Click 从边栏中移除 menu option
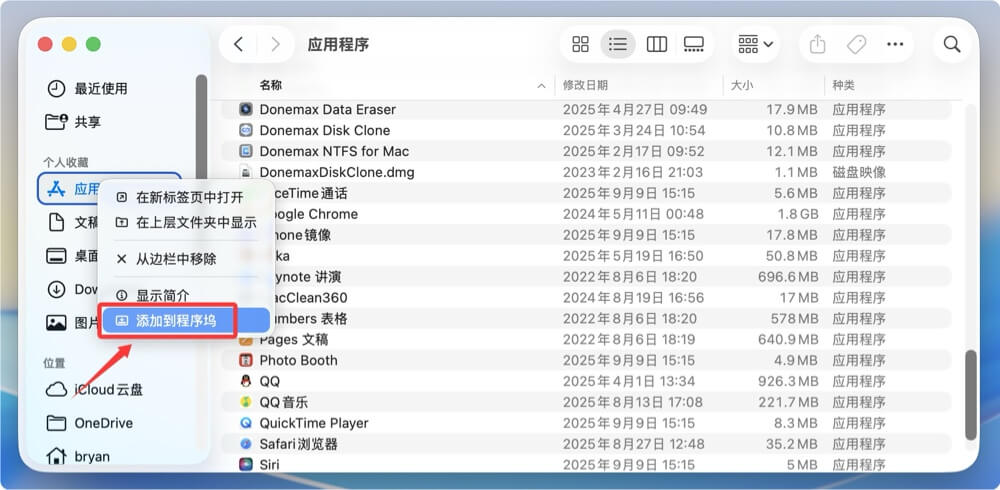Image resolution: width=1000 pixels, height=490 pixels. click(x=176, y=259)
